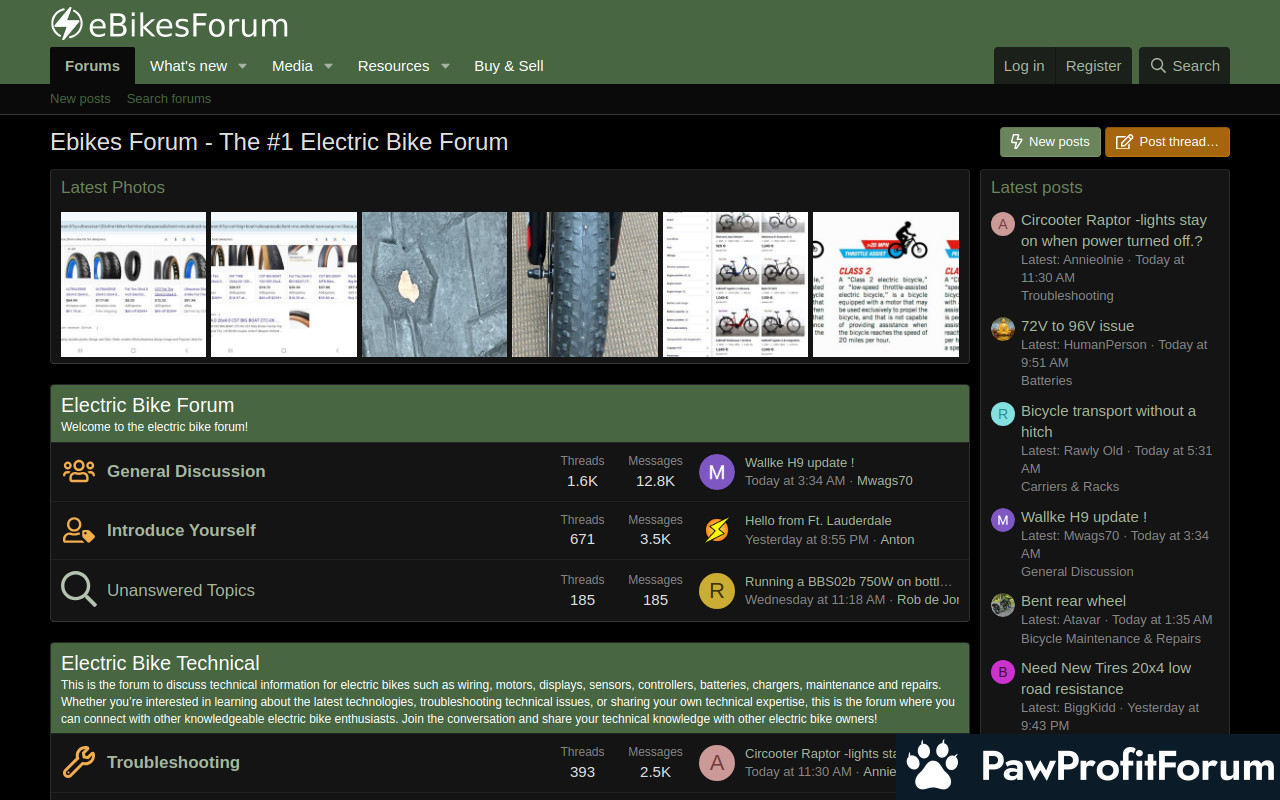Screen dimensions: 1280x800
Task: Open the fat tire close-up photo thumbnail
Action: (x=585, y=284)
